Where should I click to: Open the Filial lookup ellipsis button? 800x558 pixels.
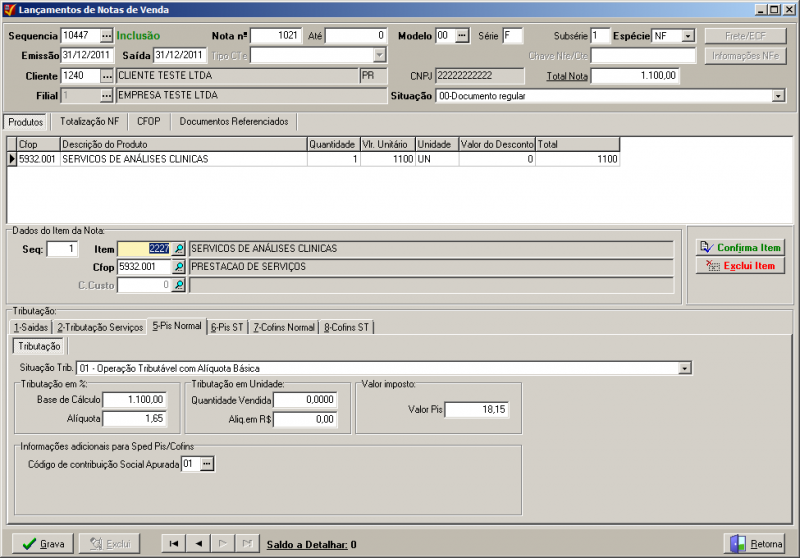pyautogui.click(x=106, y=96)
